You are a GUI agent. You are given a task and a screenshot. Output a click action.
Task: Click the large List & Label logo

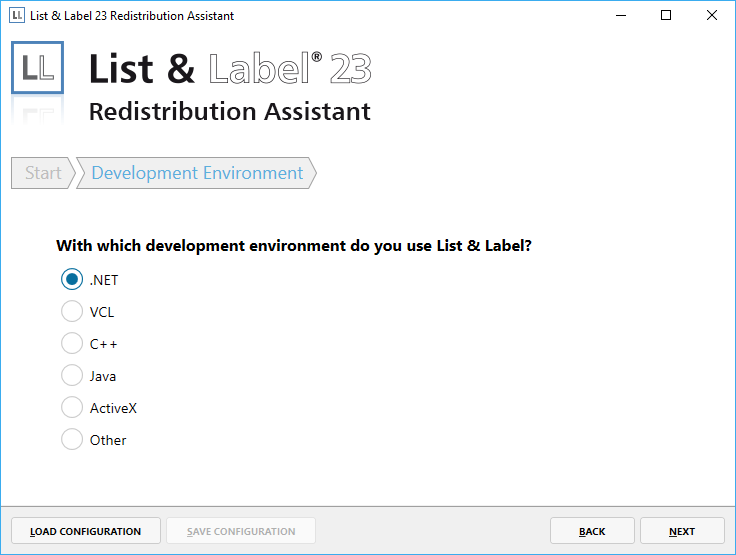coord(38,68)
